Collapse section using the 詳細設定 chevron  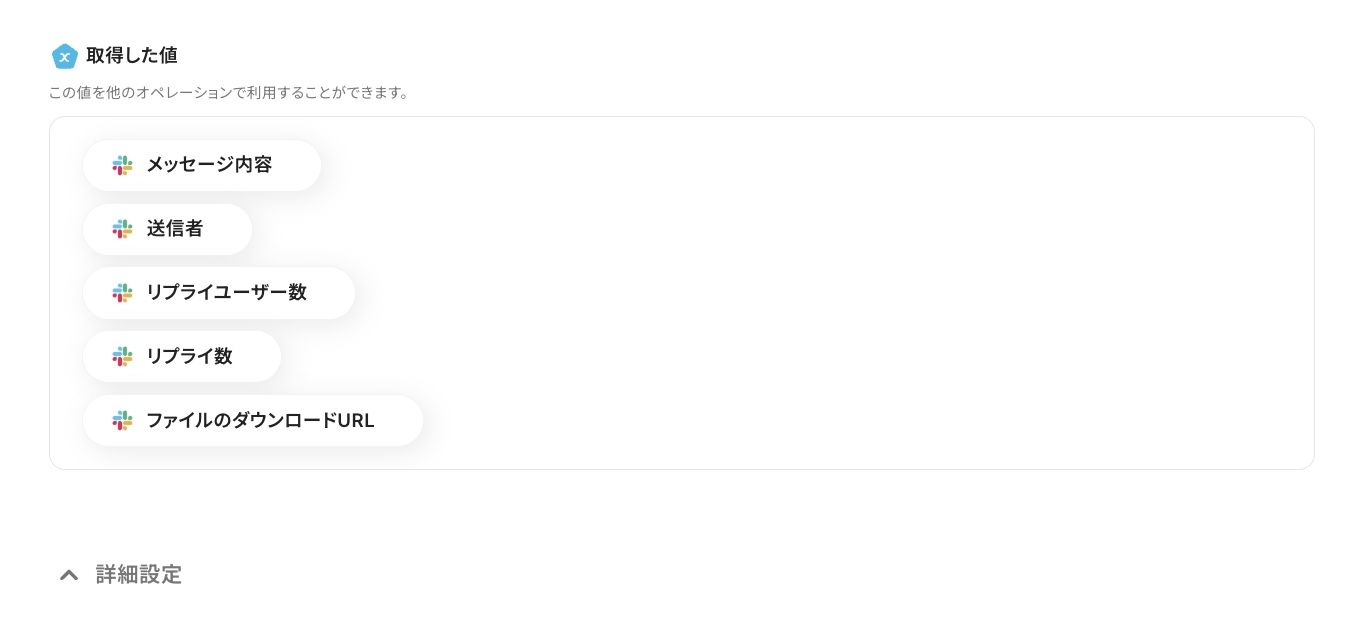tap(69, 575)
